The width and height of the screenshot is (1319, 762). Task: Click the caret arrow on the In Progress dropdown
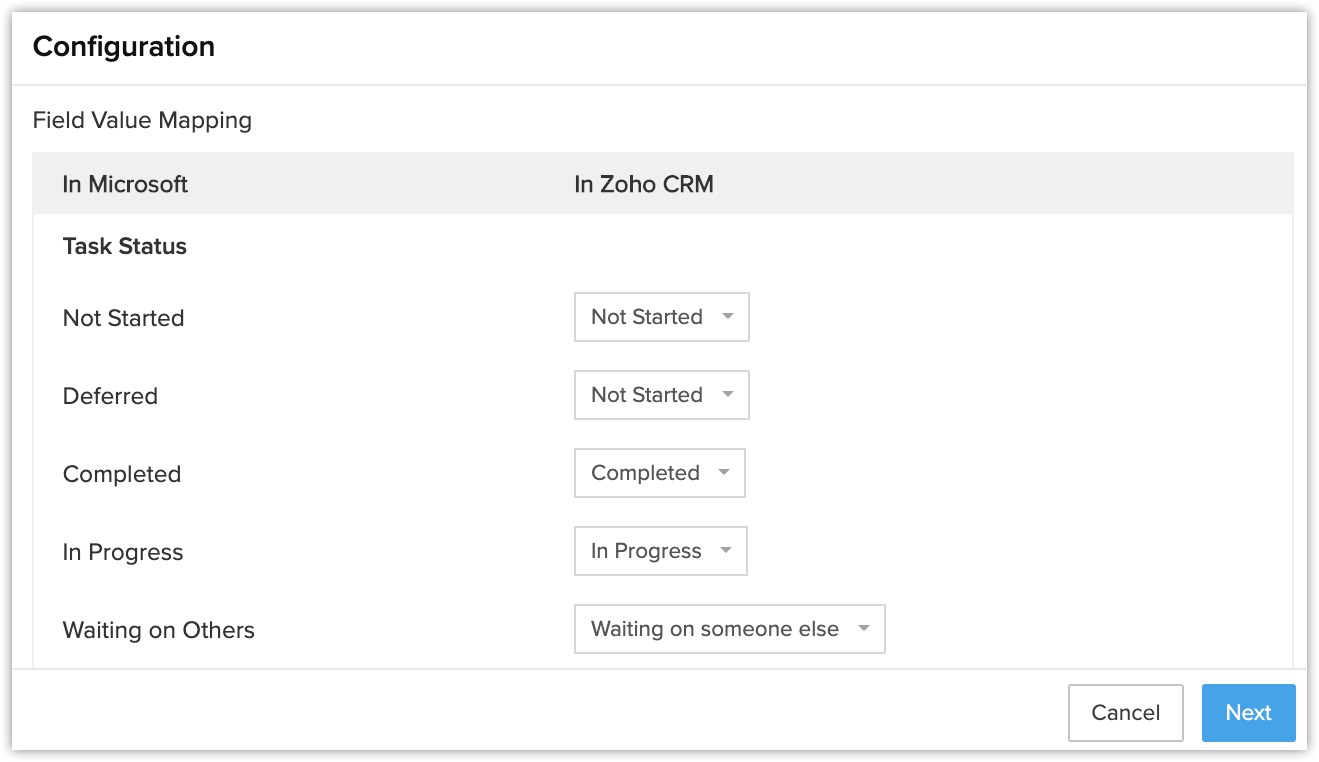pos(726,551)
